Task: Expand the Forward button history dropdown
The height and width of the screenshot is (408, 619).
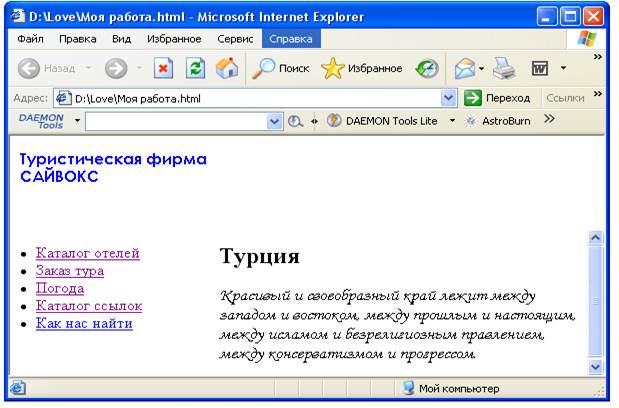Action: point(139,68)
